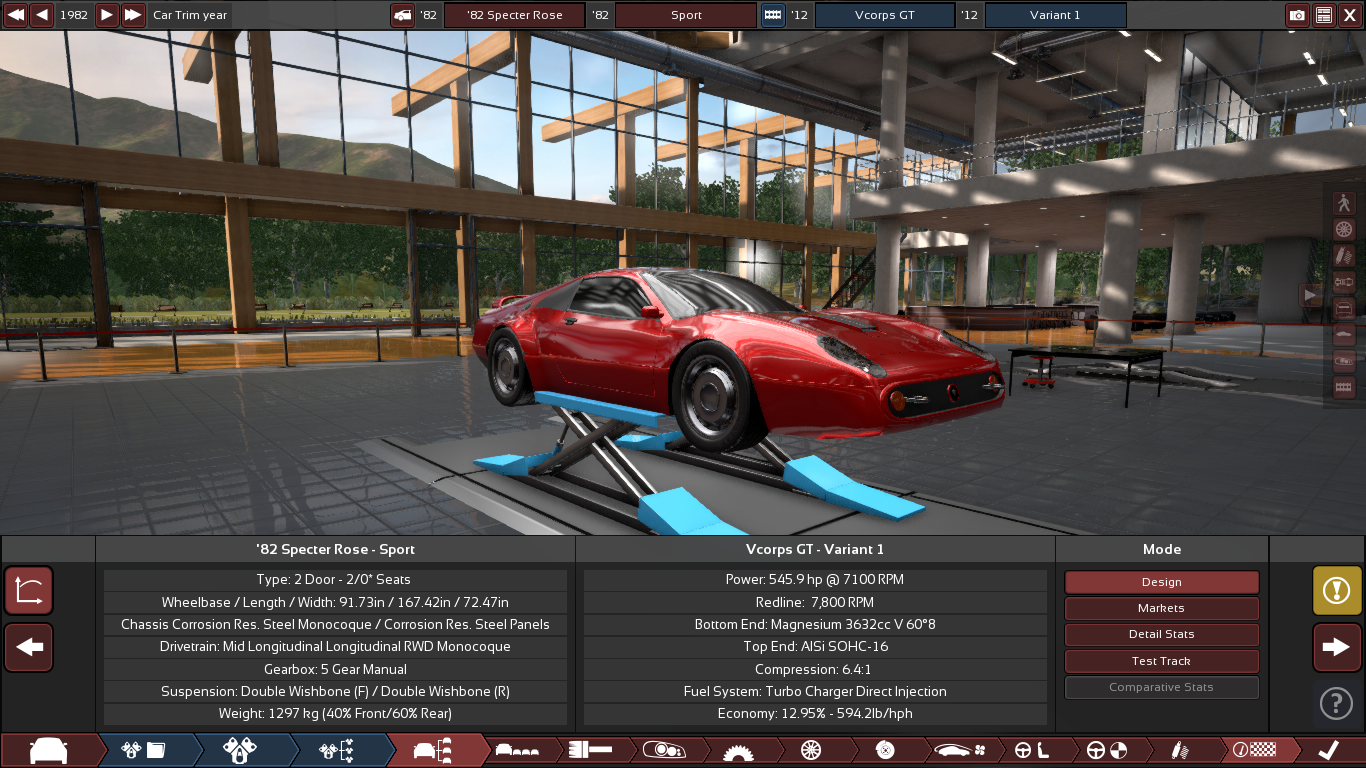Open the test track checkered flag tab
This screenshot has width=1366, height=768.
click(x=1255, y=751)
